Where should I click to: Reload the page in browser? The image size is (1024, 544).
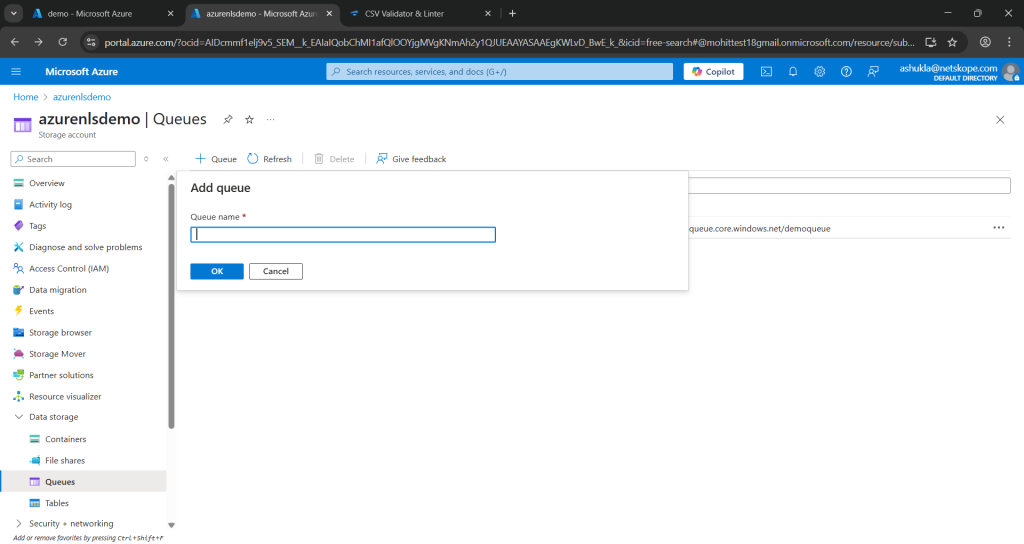(x=63, y=42)
